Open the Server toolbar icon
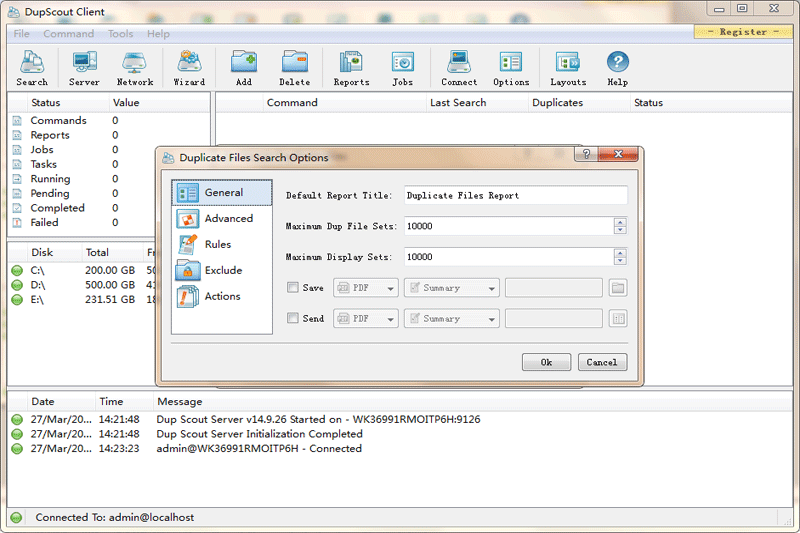Image resolution: width=800 pixels, height=533 pixels. [84, 69]
